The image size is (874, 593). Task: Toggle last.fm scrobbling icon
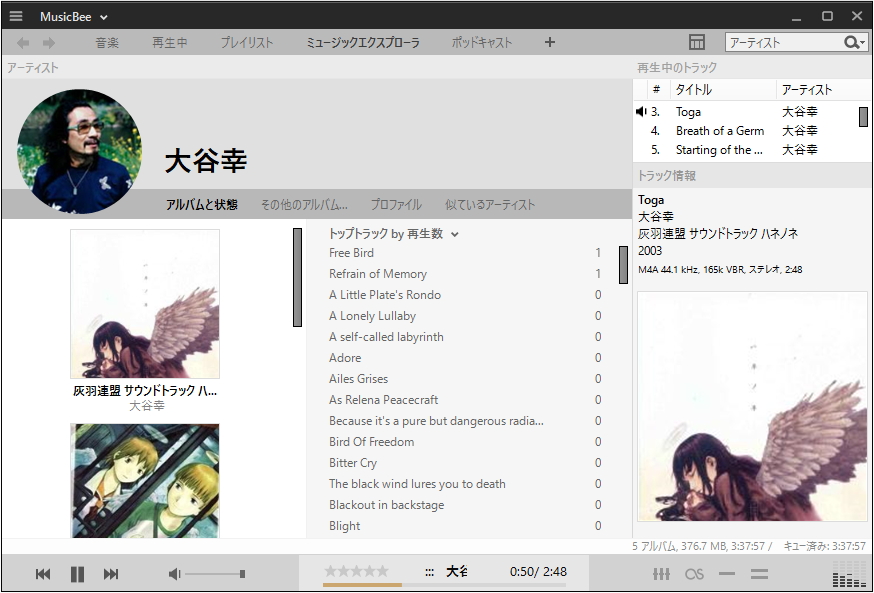click(694, 574)
